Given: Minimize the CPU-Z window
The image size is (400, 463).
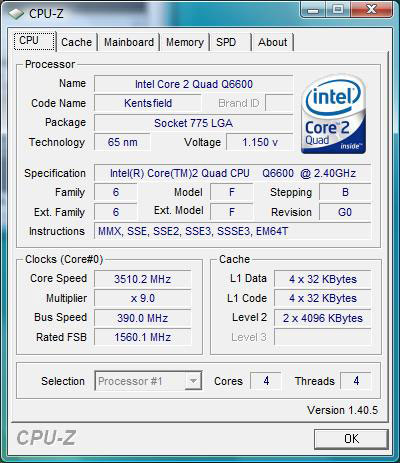Looking at the screenshot, I should pyautogui.click(x=313, y=10).
